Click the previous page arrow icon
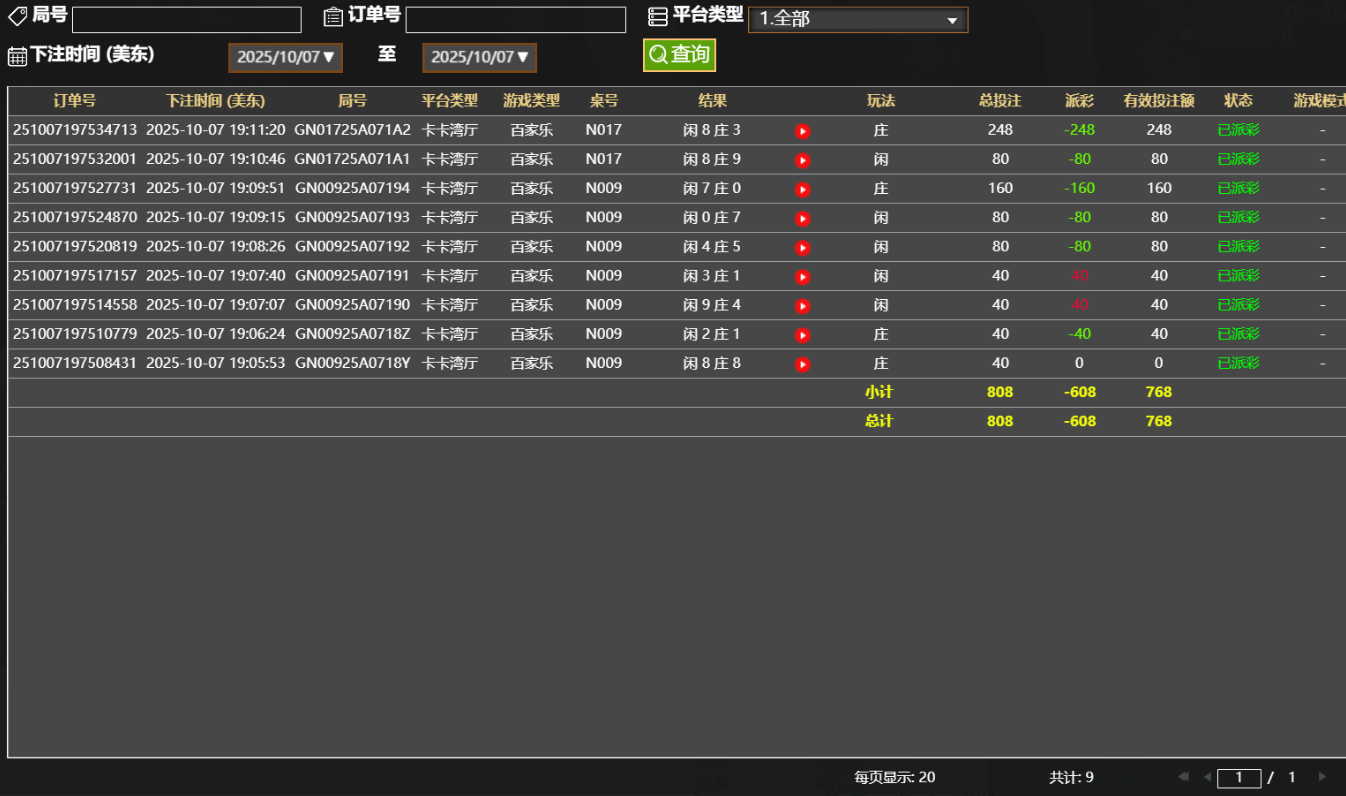Viewport: 1346px width, 796px height. [x=1207, y=776]
